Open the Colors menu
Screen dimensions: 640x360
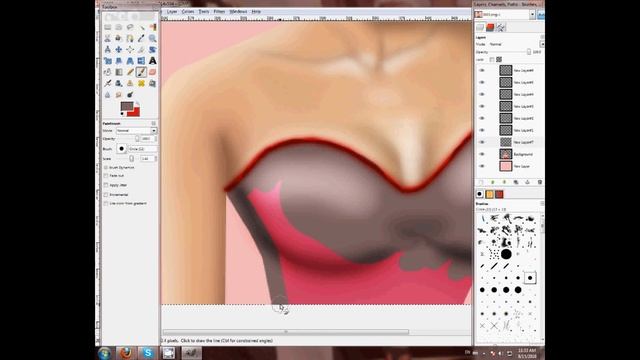[188, 12]
